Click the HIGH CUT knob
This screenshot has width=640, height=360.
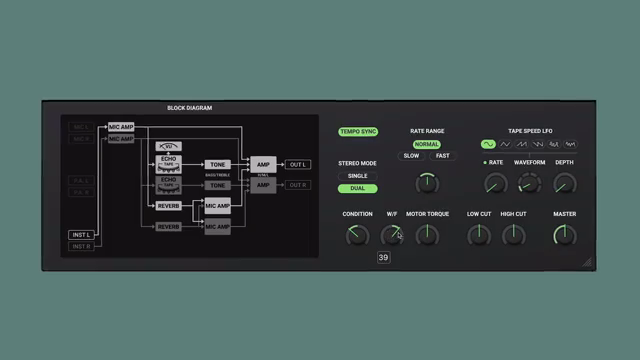513,235
